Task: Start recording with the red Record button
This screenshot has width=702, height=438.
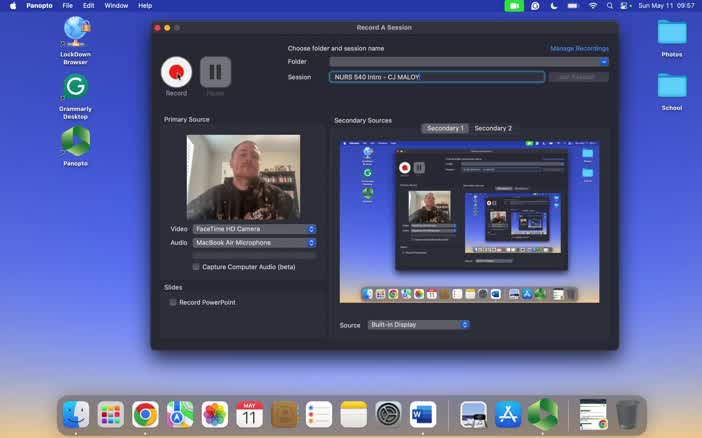Action: [176, 72]
